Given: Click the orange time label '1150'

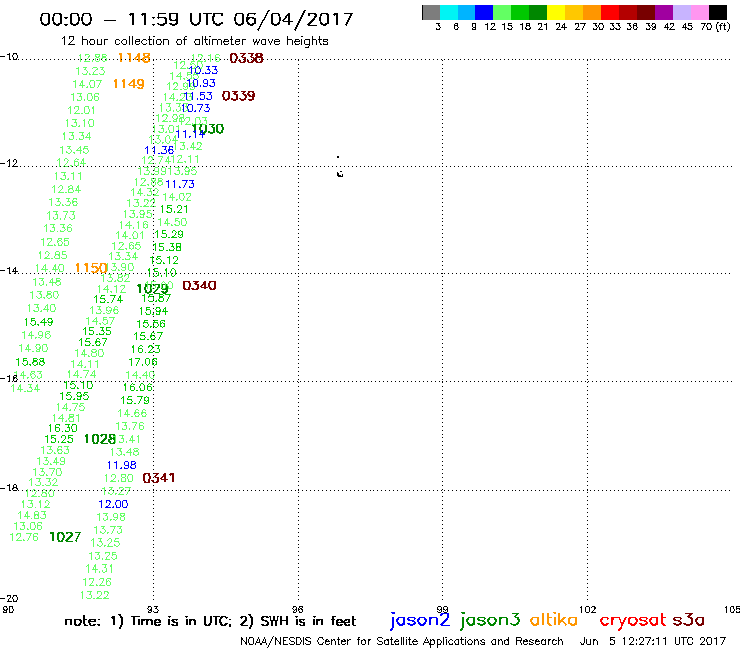Looking at the screenshot, I should (91, 268).
